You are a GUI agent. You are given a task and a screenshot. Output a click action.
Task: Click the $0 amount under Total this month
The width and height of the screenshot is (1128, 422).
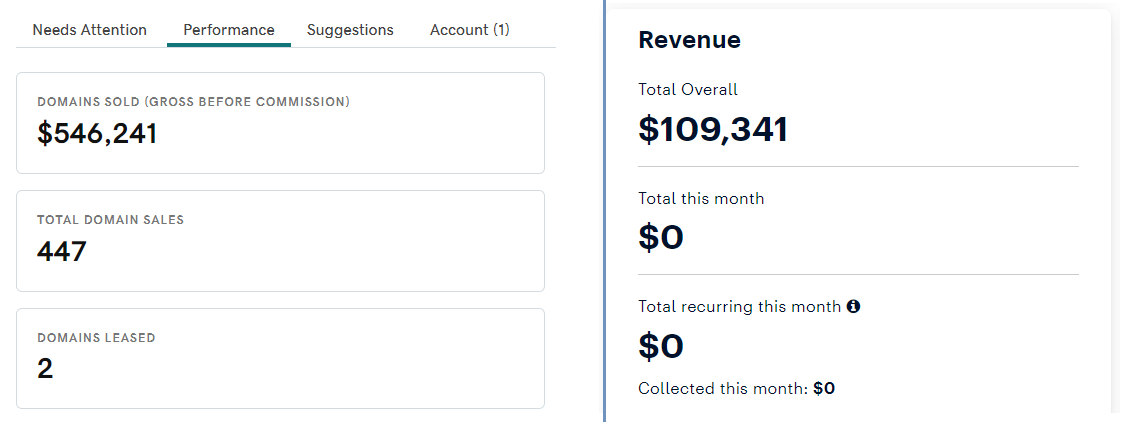pyautogui.click(x=661, y=238)
